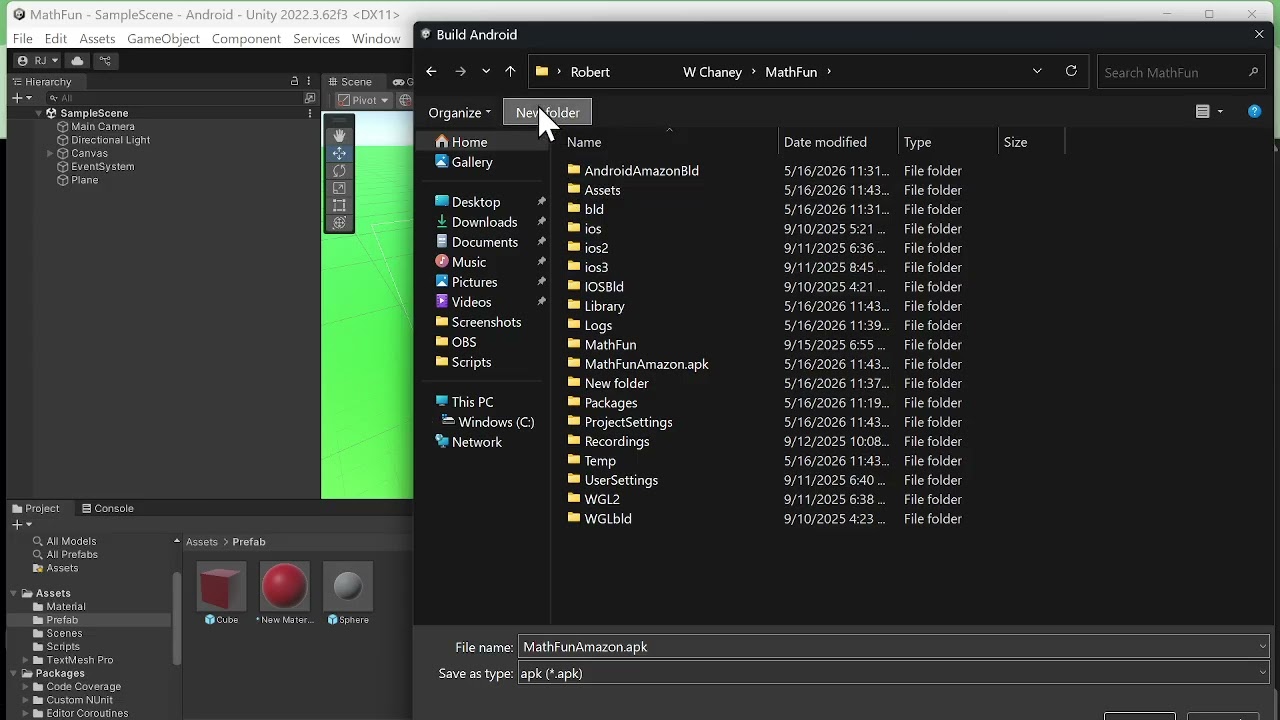
Task: Open the File menu in Unity
Action: click(x=22, y=38)
